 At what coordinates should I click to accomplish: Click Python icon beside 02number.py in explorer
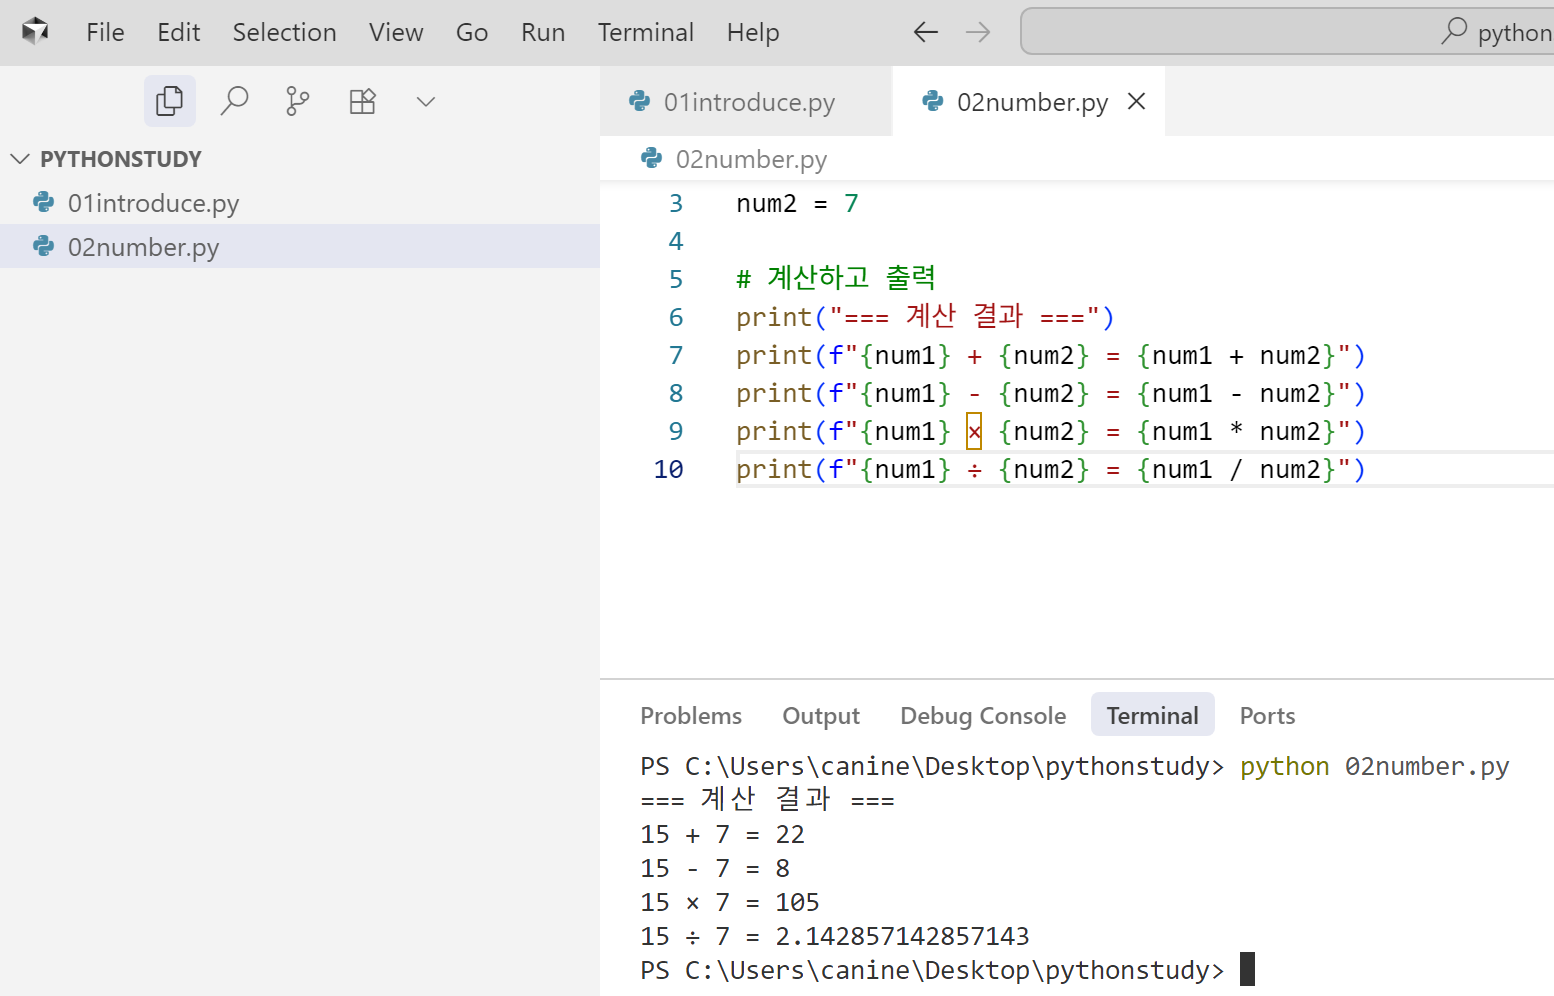click(x=43, y=246)
